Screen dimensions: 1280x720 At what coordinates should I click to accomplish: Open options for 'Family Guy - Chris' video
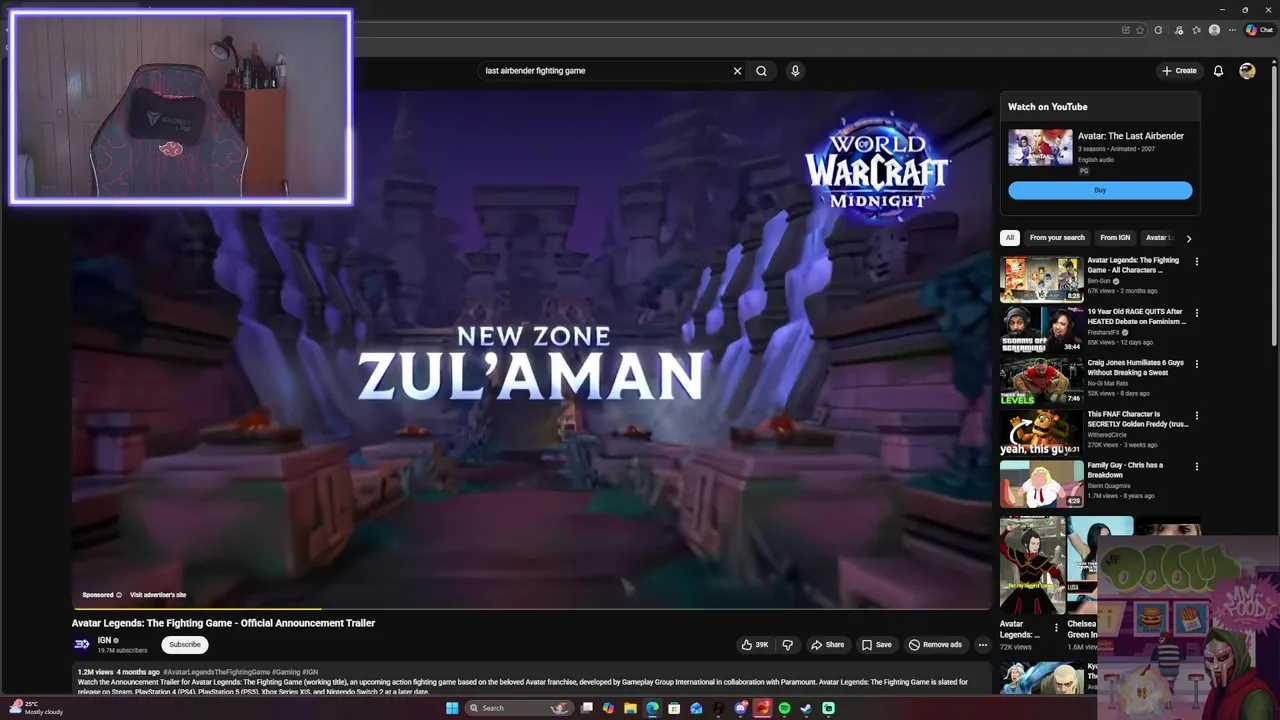[1197, 466]
